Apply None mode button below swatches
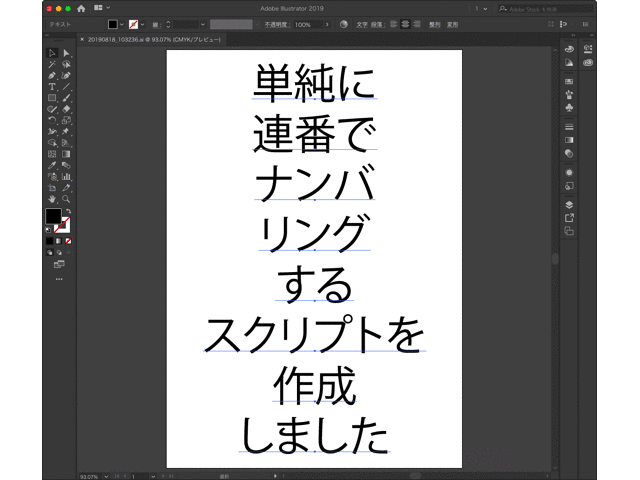Image resolution: width=640 pixels, height=480 pixels. tap(69, 241)
